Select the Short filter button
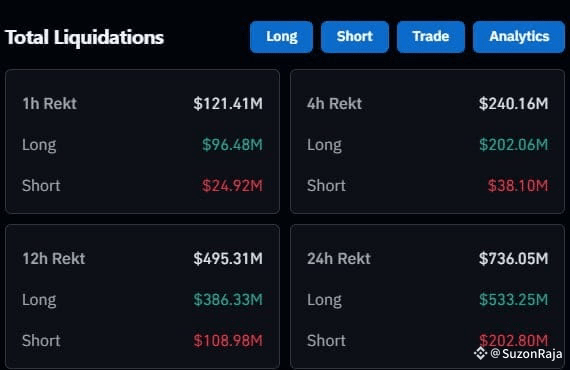 (355, 37)
